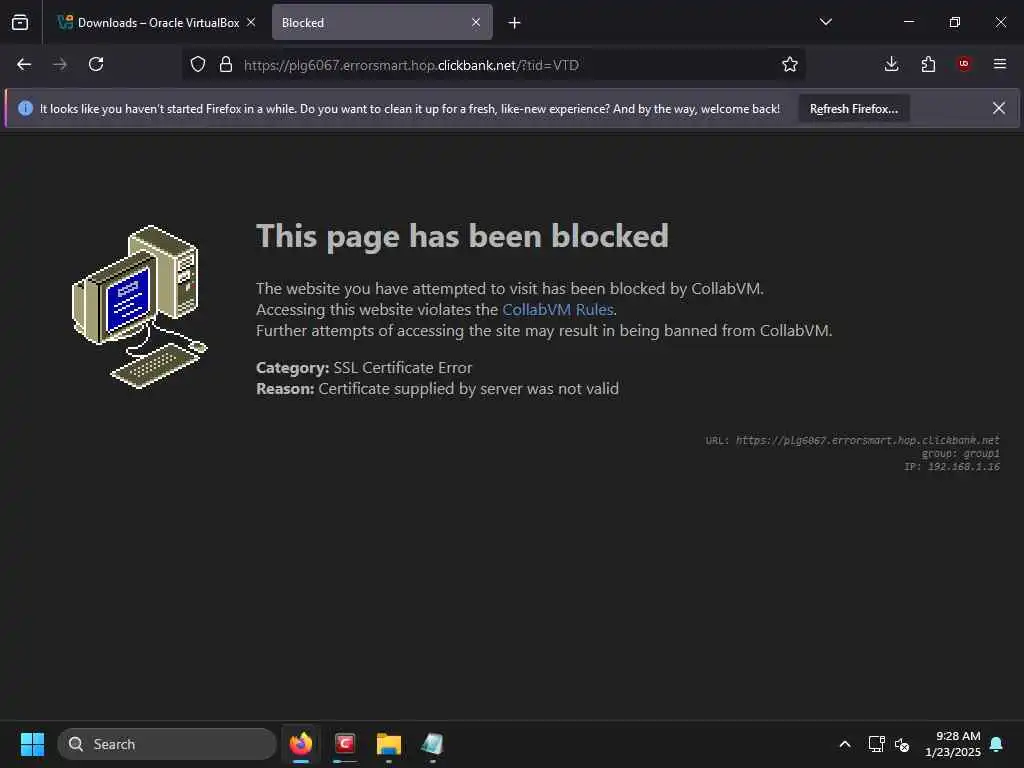Click the 'Category: SSL Certificate Error' line

pos(364,368)
